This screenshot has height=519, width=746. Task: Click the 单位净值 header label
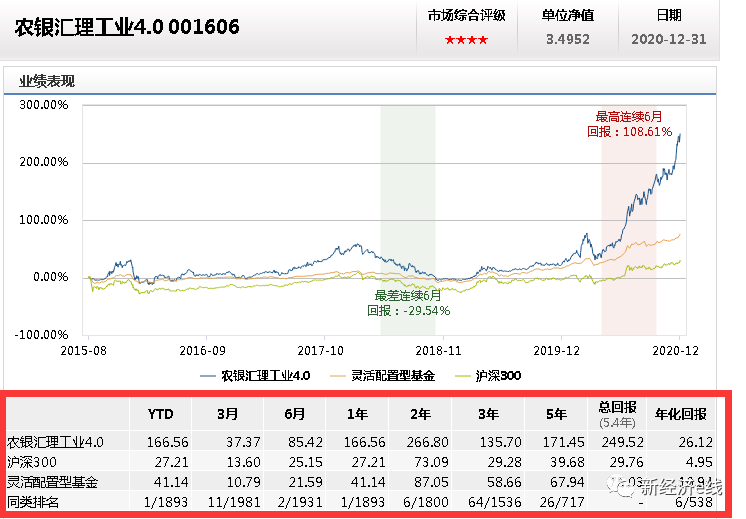point(568,16)
